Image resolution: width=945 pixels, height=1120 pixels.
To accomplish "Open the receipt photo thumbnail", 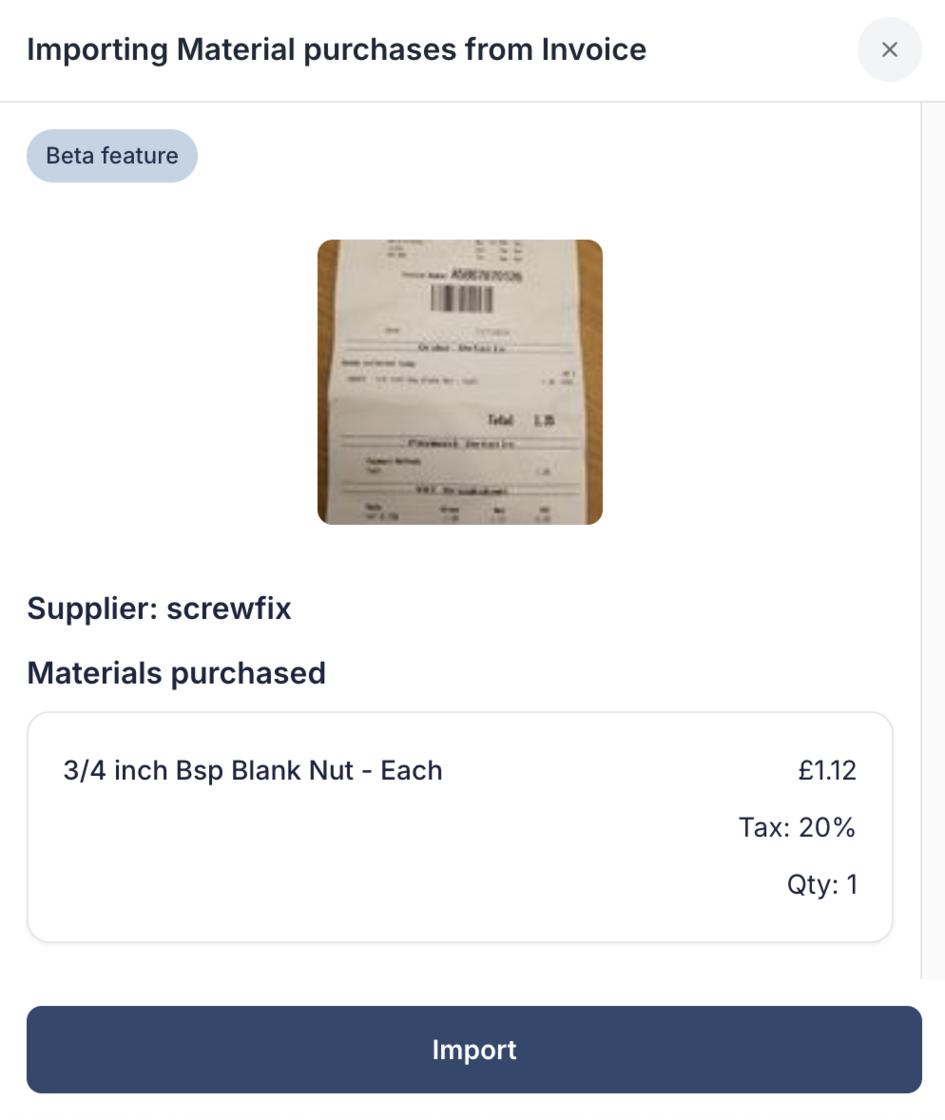I will point(460,382).
